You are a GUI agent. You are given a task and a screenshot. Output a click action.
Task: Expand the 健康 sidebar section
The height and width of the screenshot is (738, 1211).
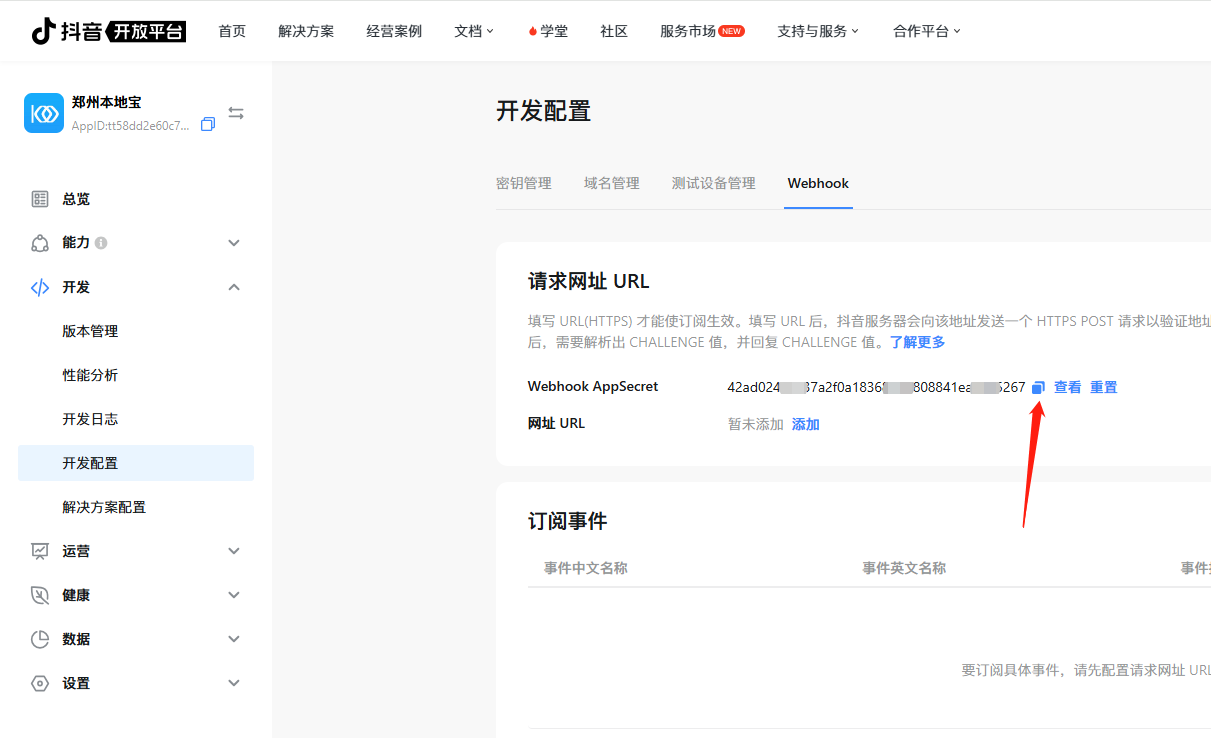pyautogui.click(x=234, y=595)
